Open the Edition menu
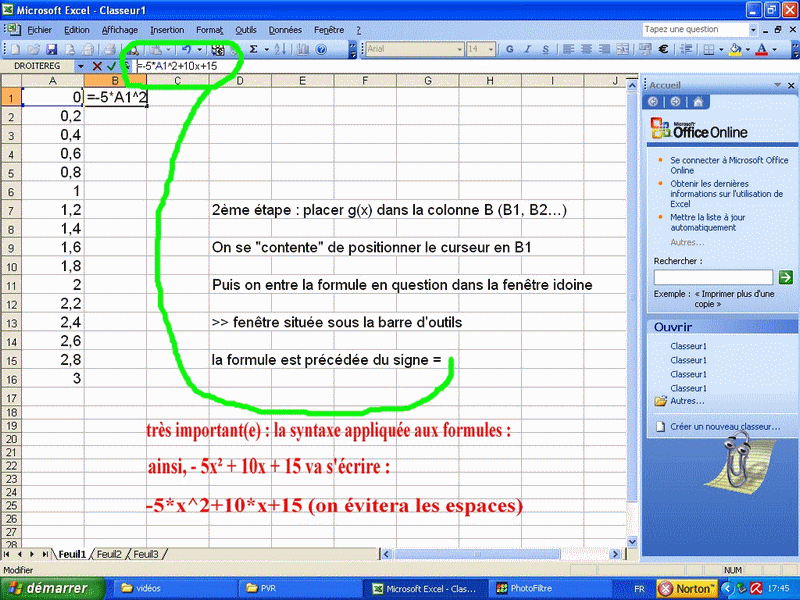Viewport: 800px width, 600px height. [77, 30]
